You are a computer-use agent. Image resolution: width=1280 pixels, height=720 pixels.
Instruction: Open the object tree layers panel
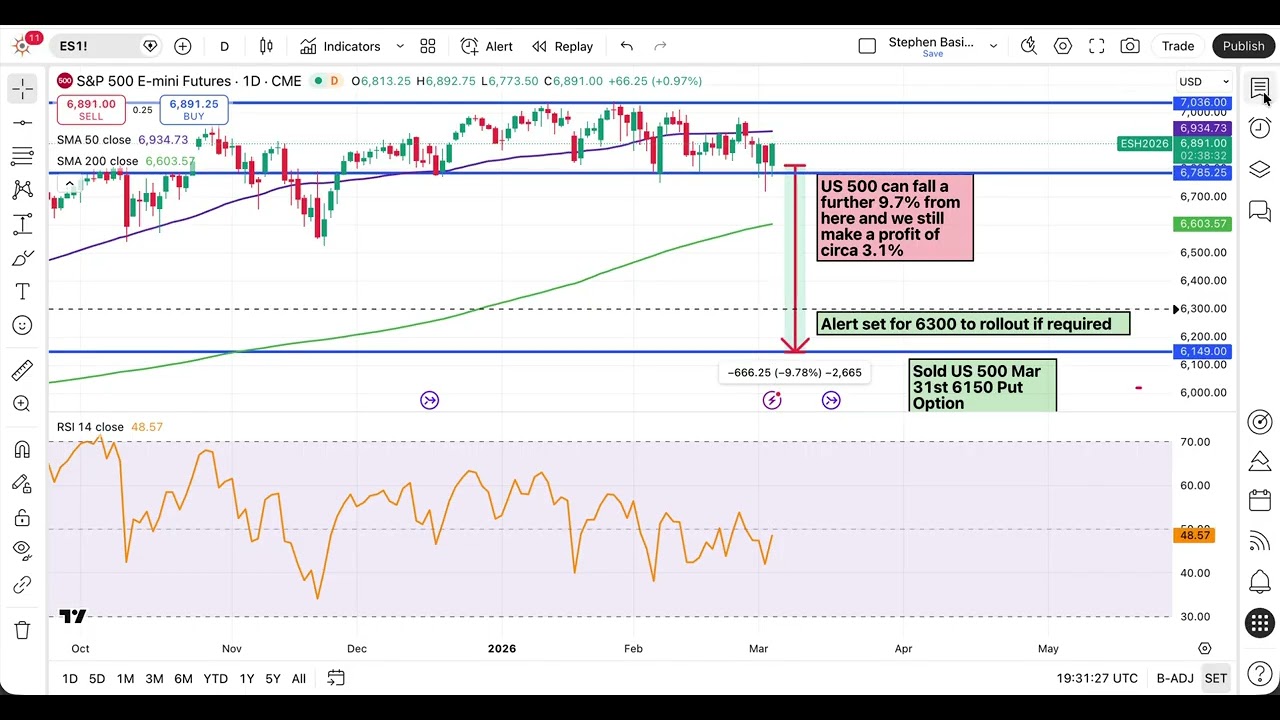pos(1260,169)
